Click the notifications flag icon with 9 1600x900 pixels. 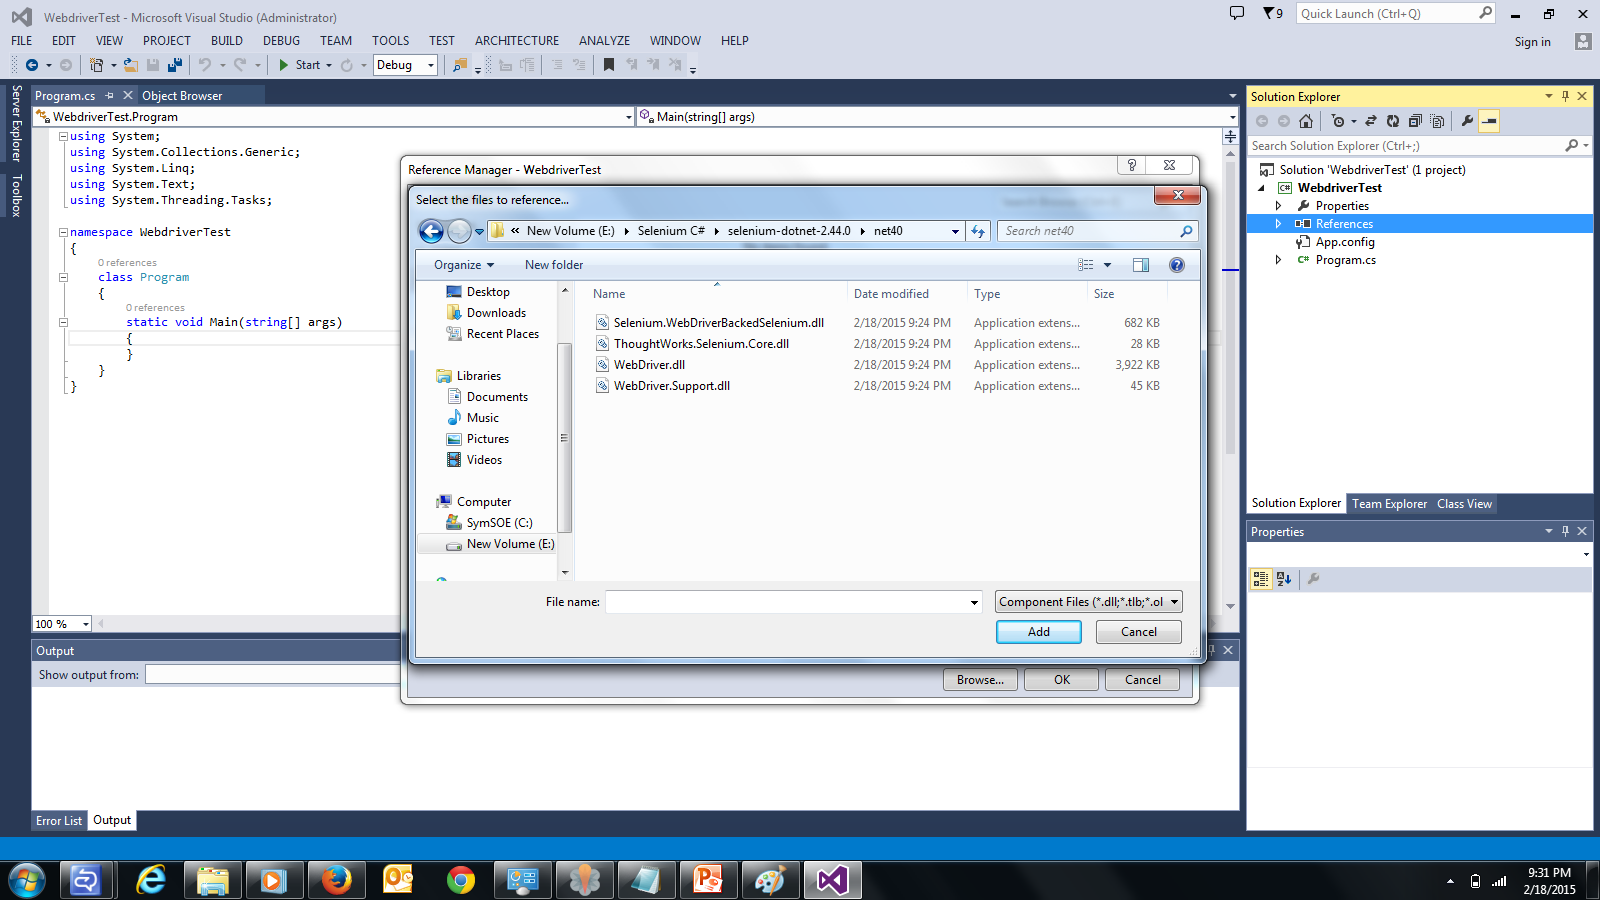[x=1273, y=13]
